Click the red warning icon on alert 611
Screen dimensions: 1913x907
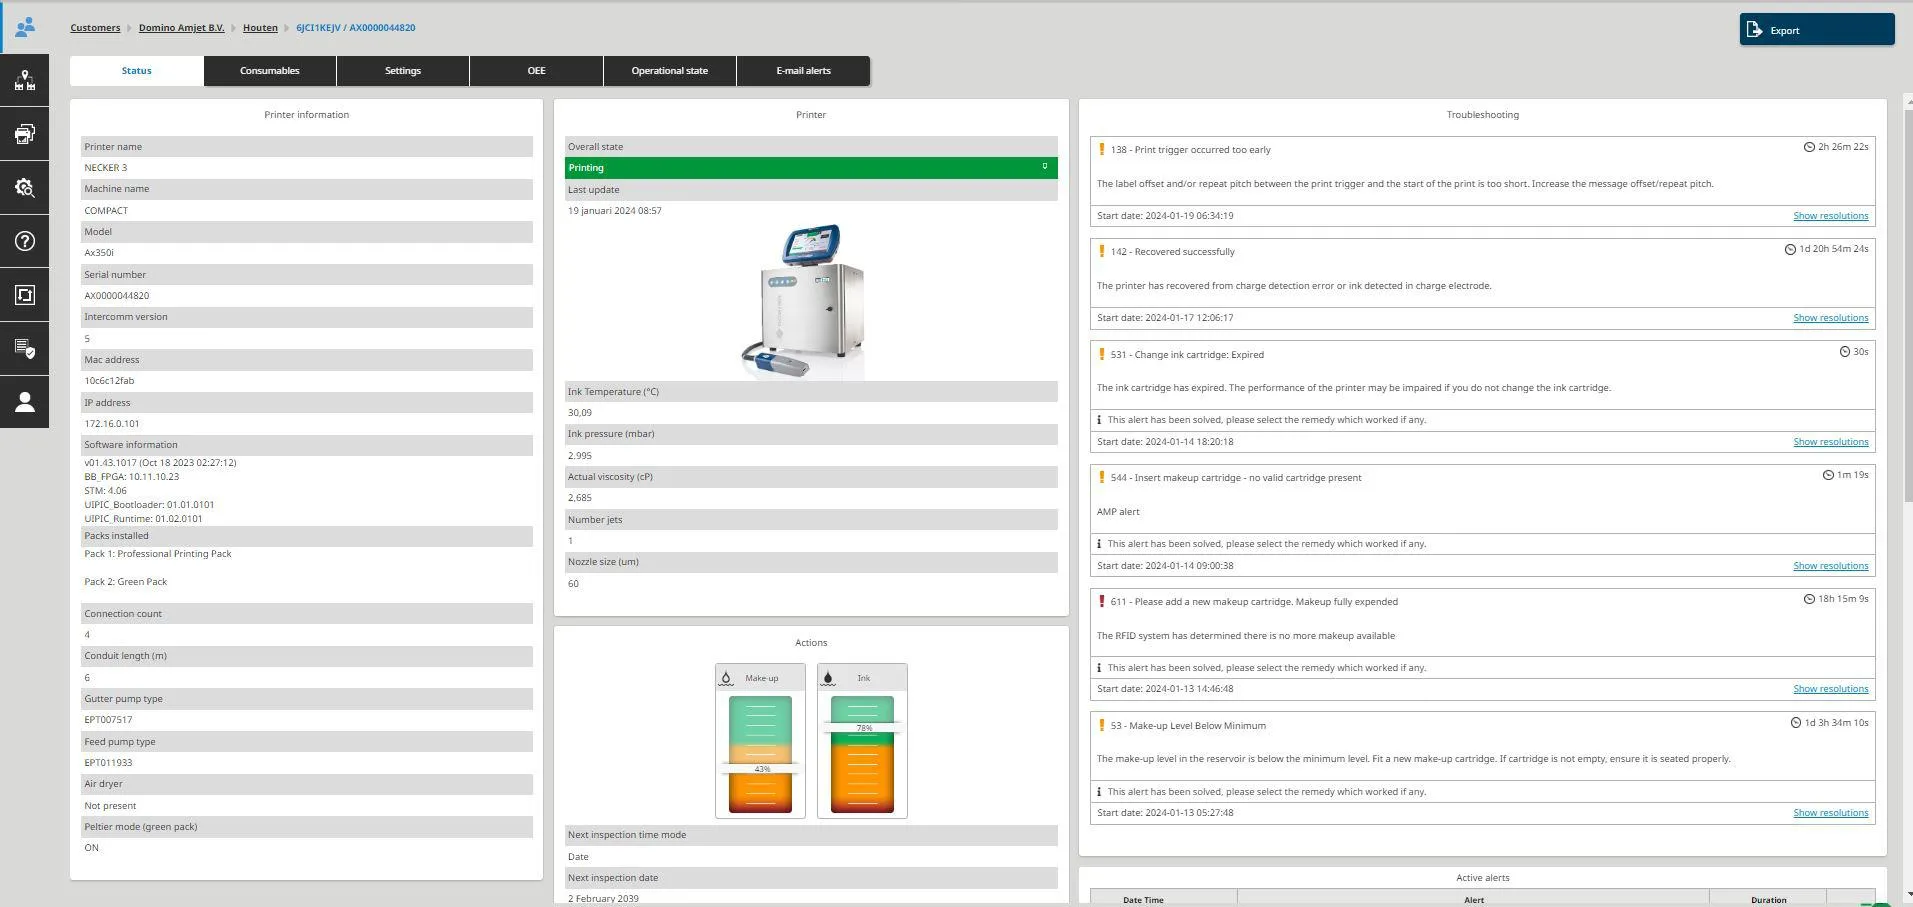[x=1101, y=601]
